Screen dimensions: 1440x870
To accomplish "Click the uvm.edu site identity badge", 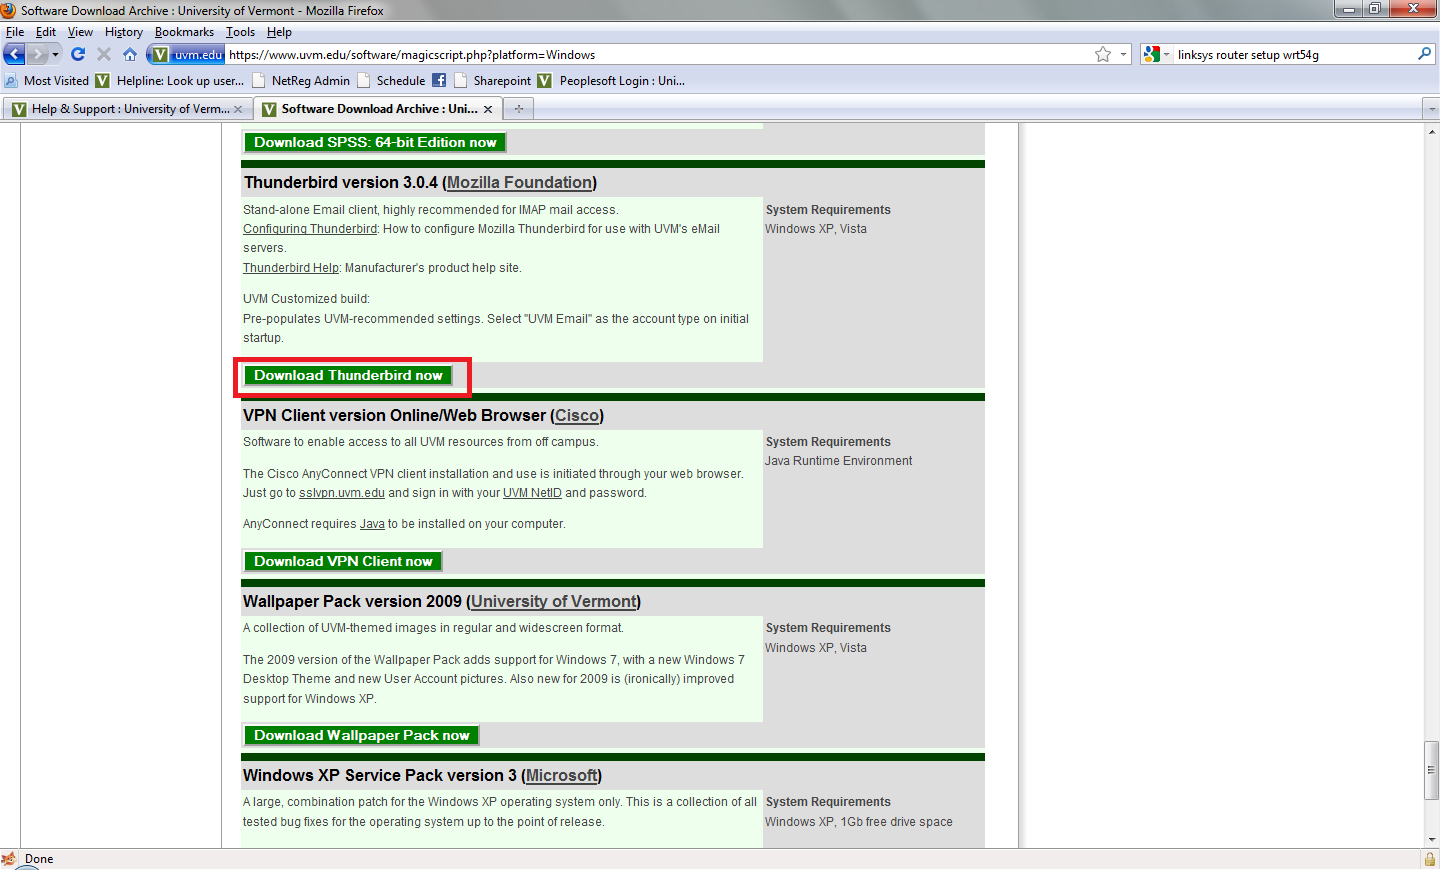I will point(187,55).
